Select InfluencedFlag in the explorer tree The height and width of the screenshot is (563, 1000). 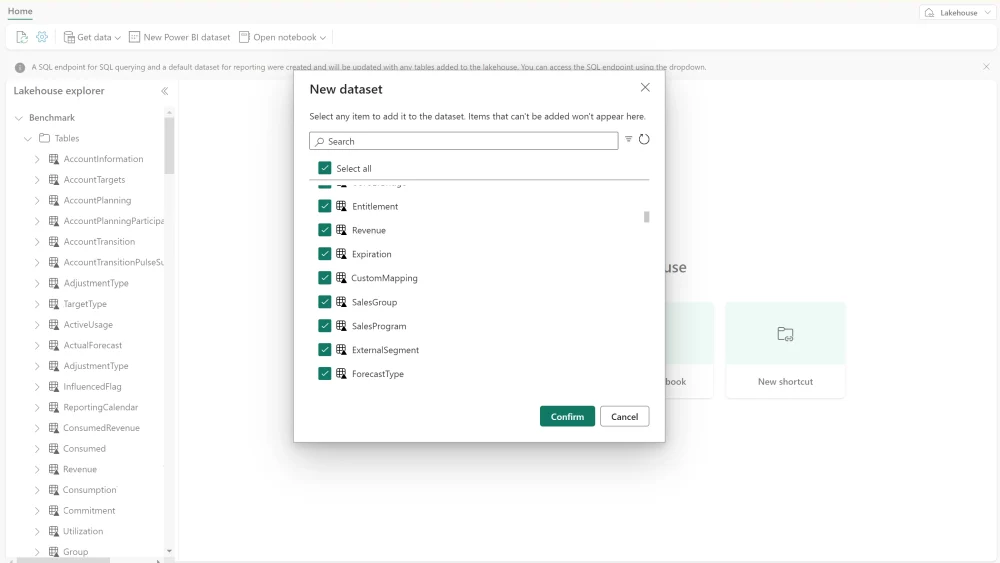(x=92, y=386)
